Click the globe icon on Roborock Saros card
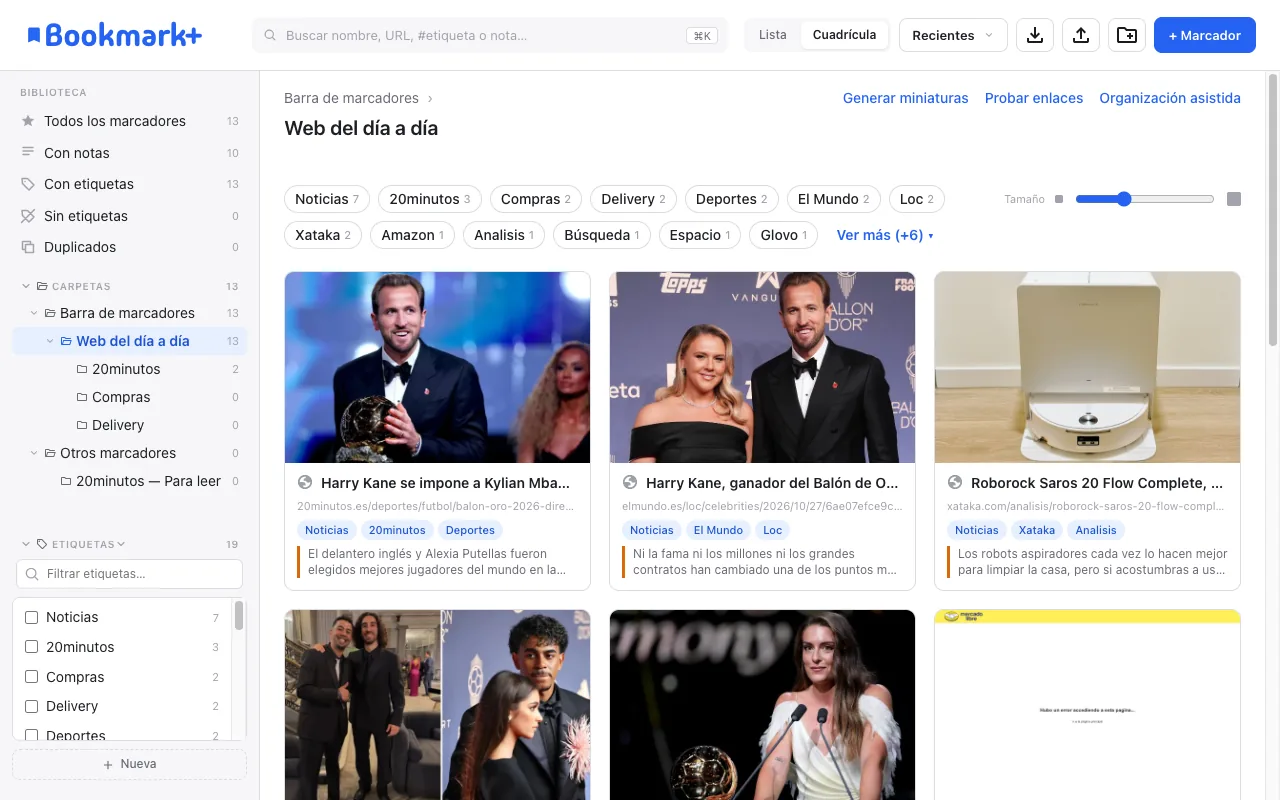The width and height of the screenshot is (1280, 800). [955, 483]
